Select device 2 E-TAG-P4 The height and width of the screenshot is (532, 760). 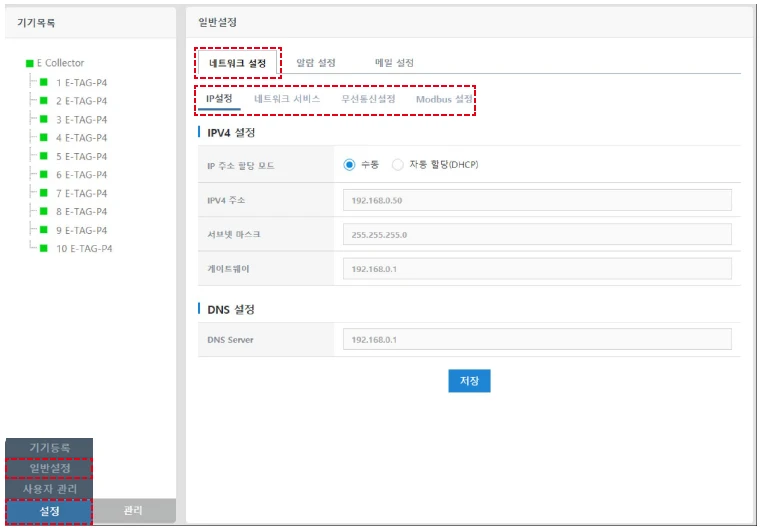(x=81, y=101)
